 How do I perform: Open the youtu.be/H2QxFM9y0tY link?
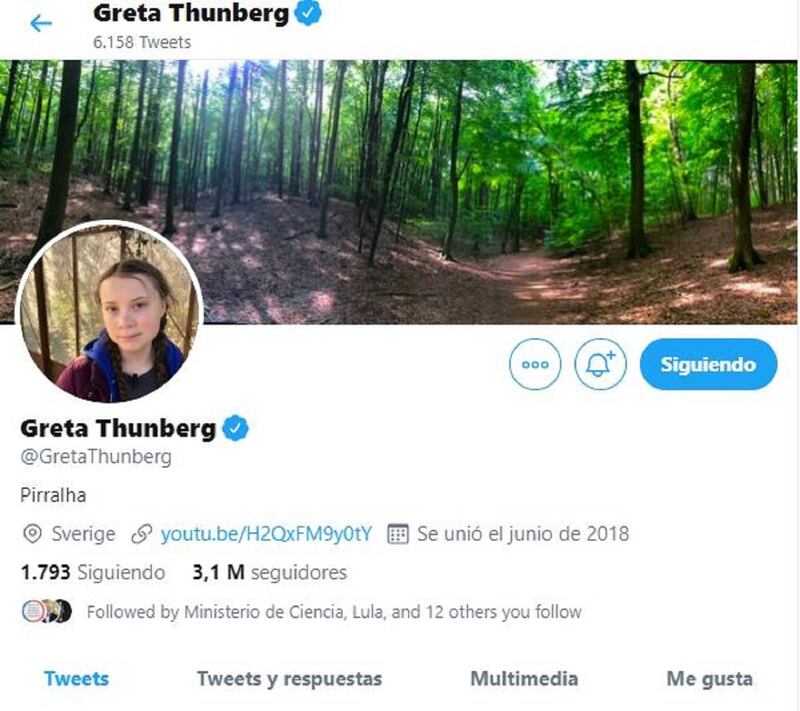pyautogui.click(x=266, y=534)
